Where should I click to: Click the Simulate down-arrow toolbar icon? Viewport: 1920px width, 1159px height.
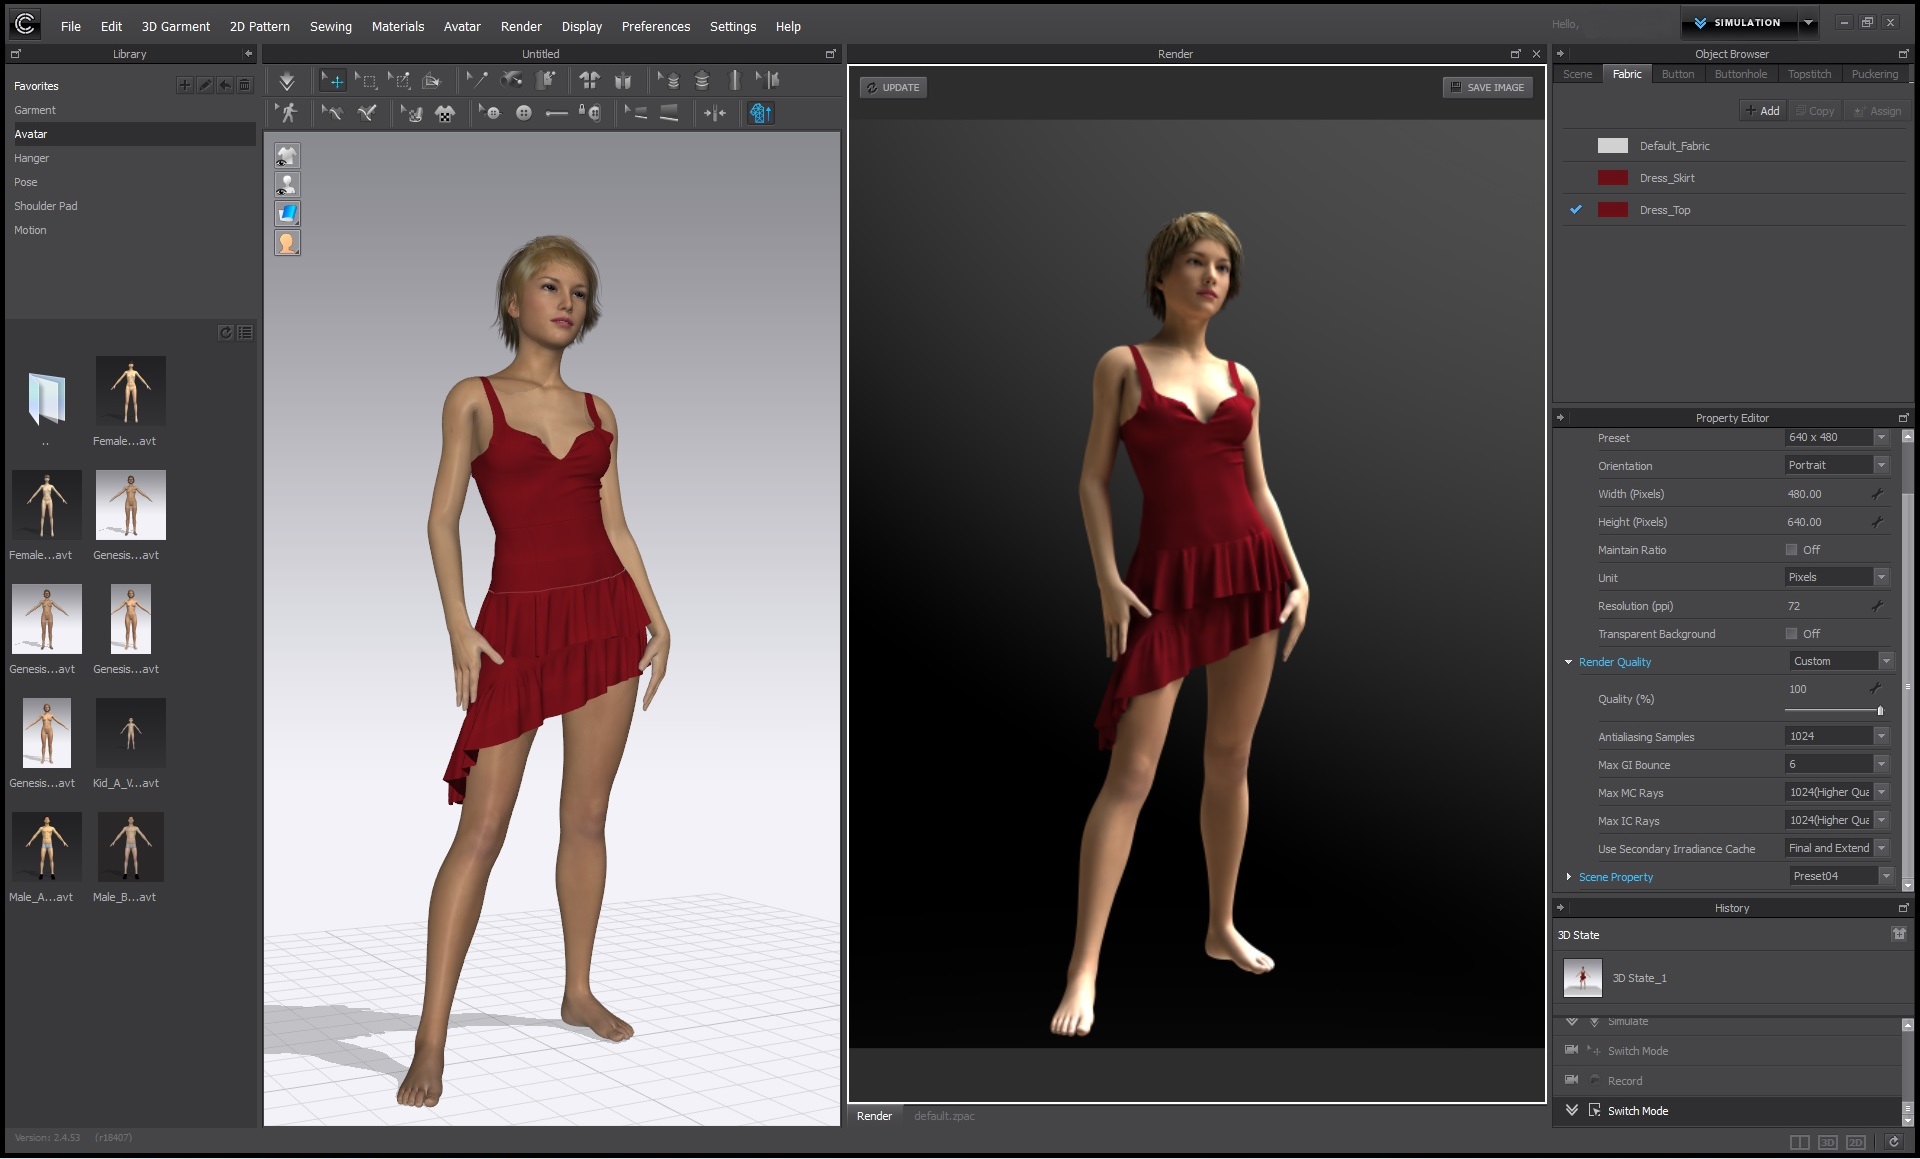(x=287, y=81)
